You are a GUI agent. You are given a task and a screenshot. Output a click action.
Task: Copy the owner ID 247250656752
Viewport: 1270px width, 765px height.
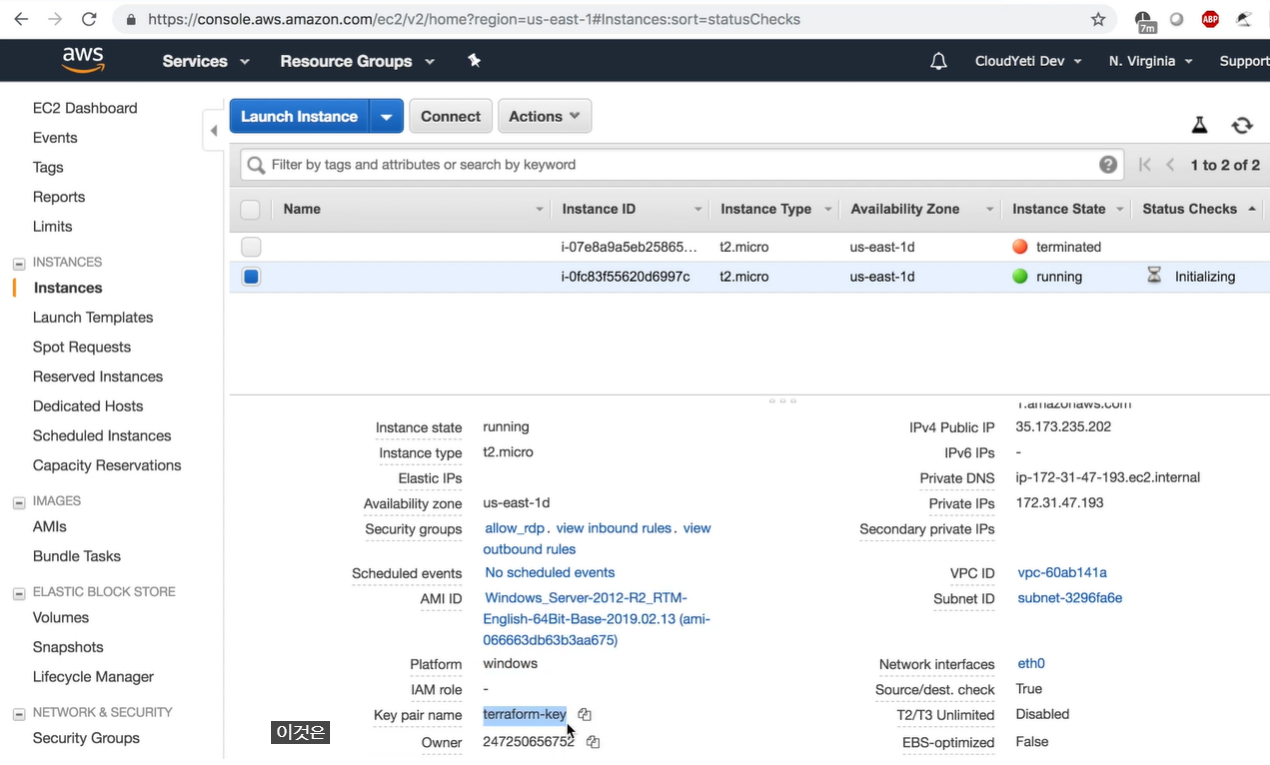(x=593, y=742)
